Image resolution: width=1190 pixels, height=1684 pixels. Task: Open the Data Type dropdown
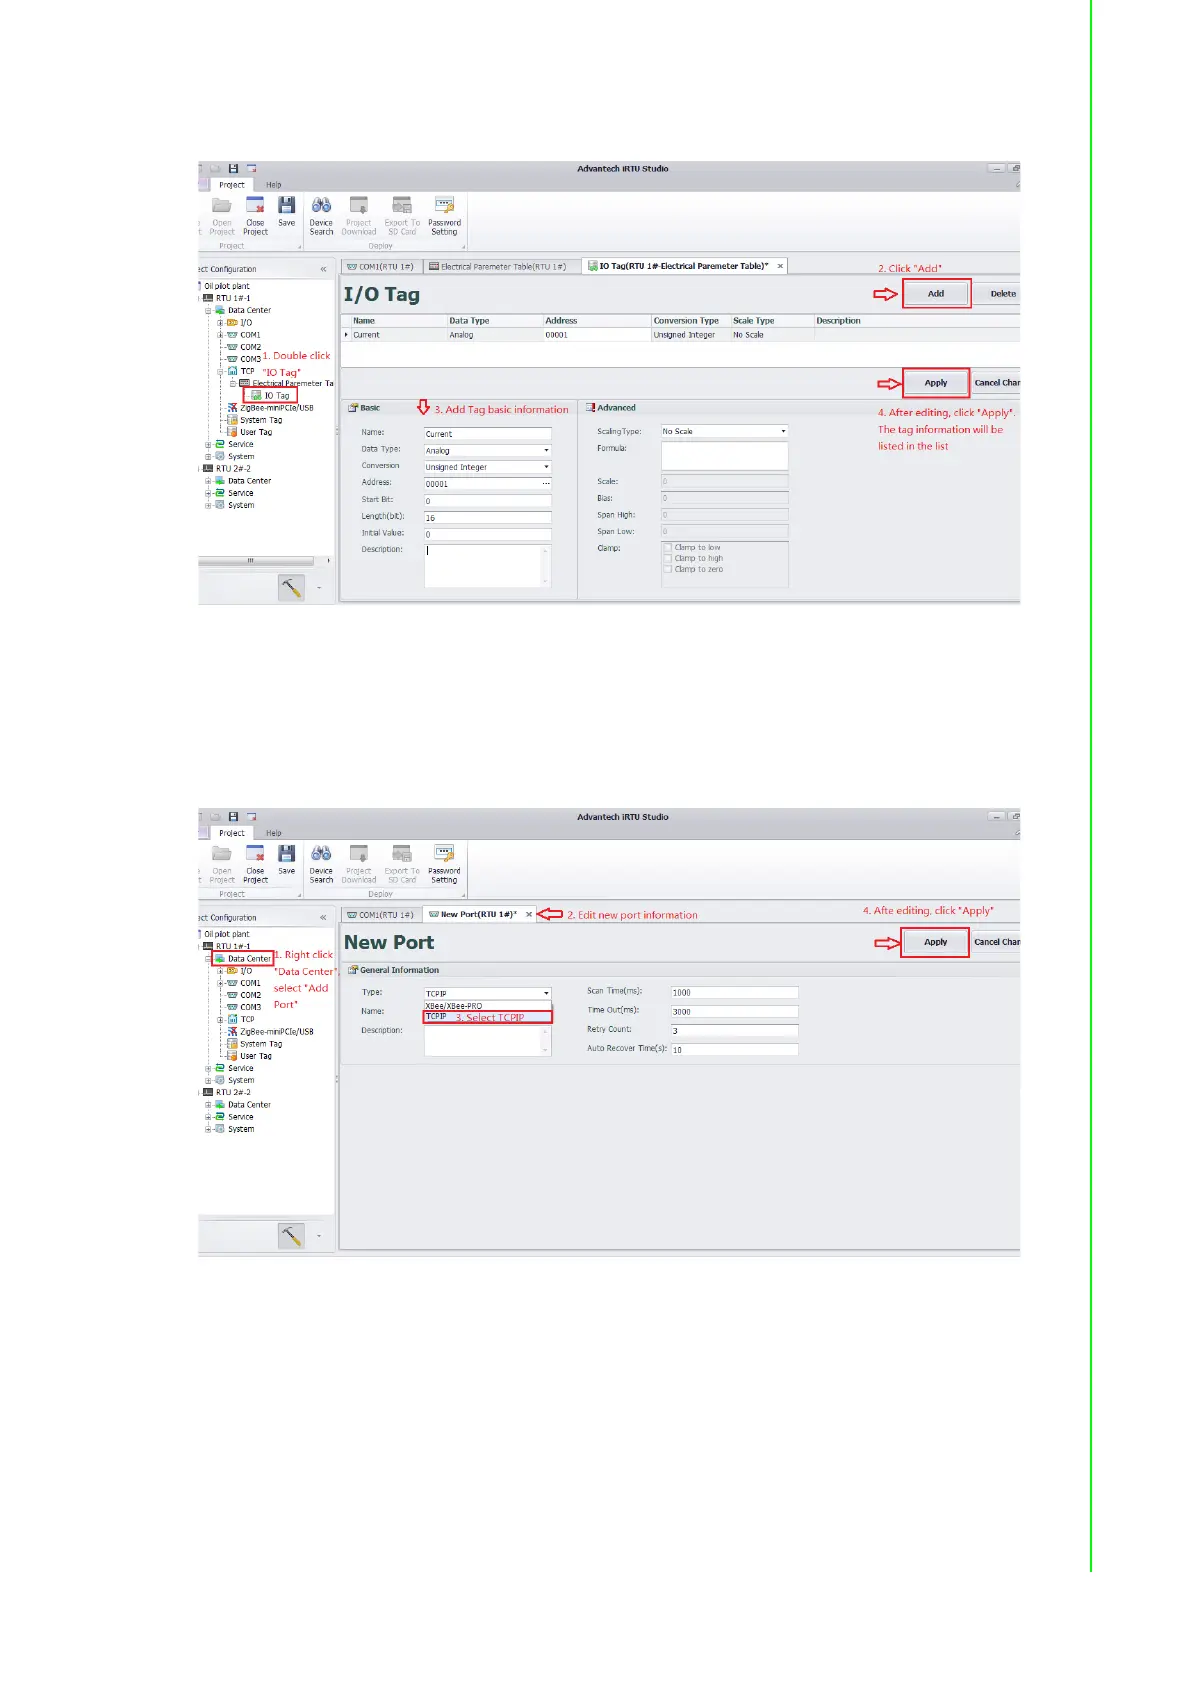point(546,451)
